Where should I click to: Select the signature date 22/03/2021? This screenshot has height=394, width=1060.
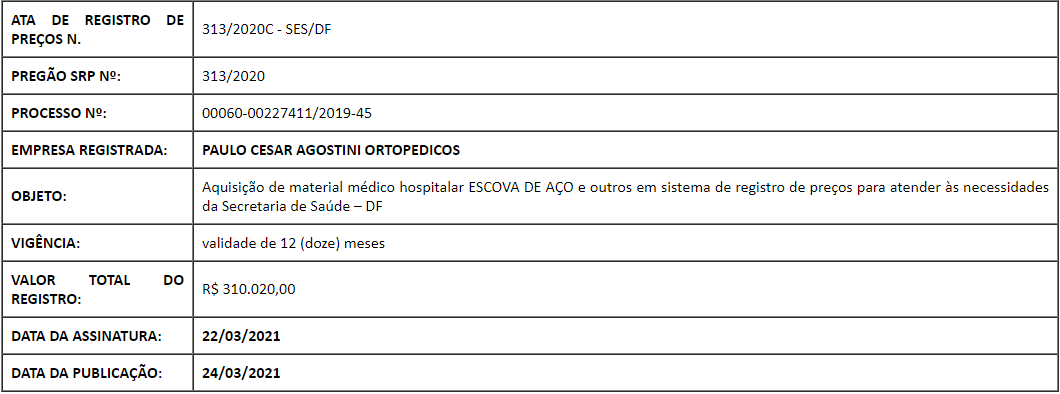[241, 336]
